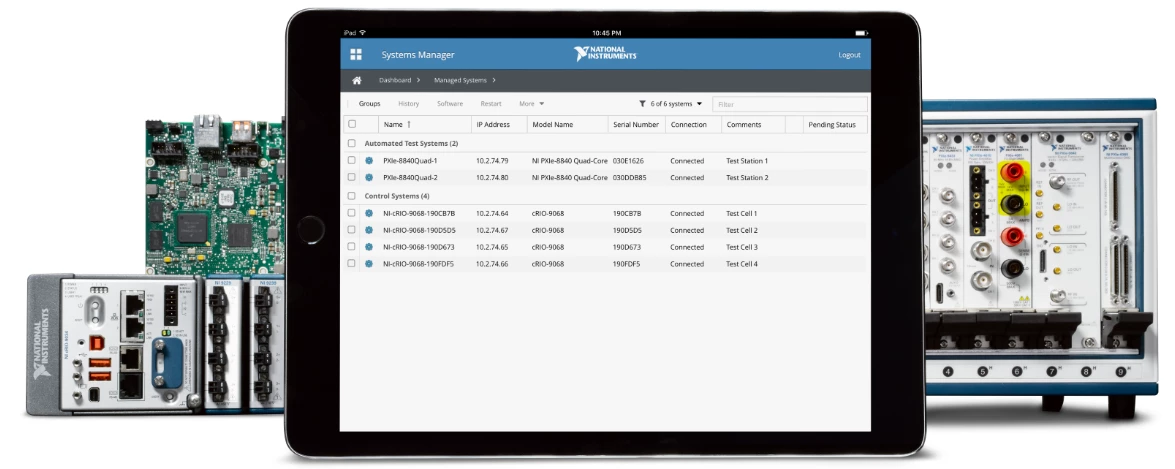Click the iPad Wi-Fi status icon
Screen dimensions: 1175x469
(x=363, y=33)
